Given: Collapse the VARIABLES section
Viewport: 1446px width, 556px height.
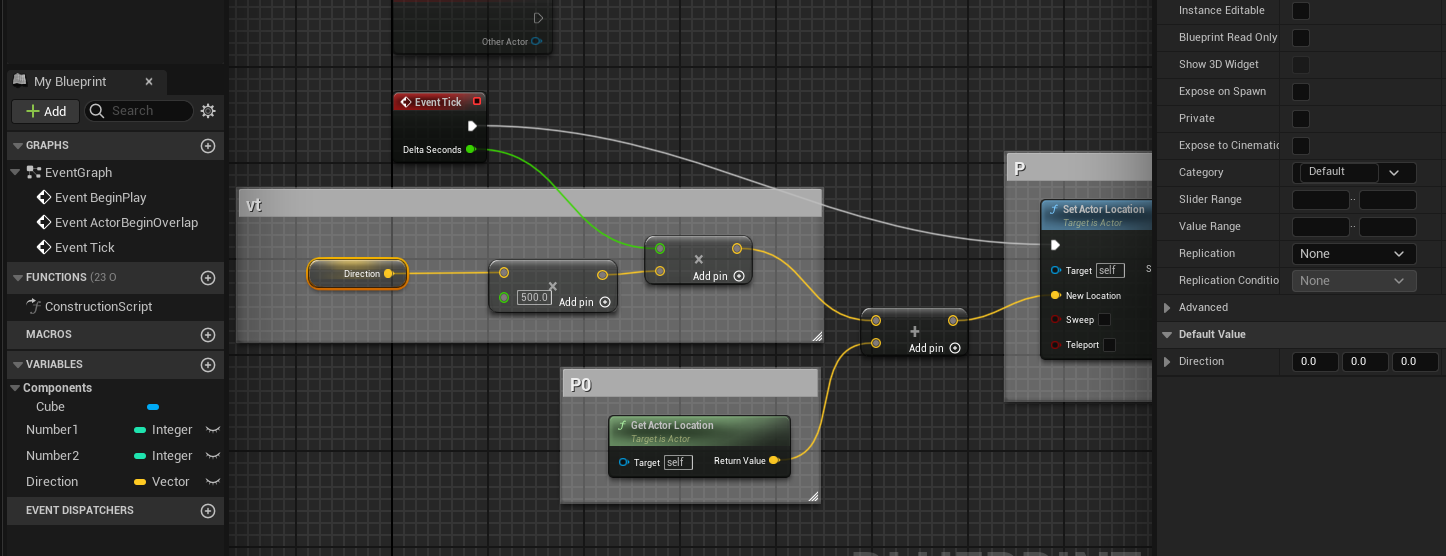Looking at the screenshot, I should point(18,365).
